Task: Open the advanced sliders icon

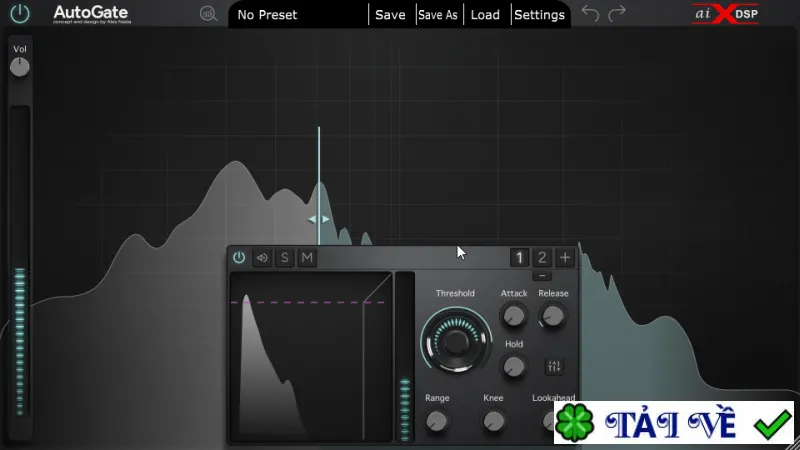Action: tap(554, 366)
